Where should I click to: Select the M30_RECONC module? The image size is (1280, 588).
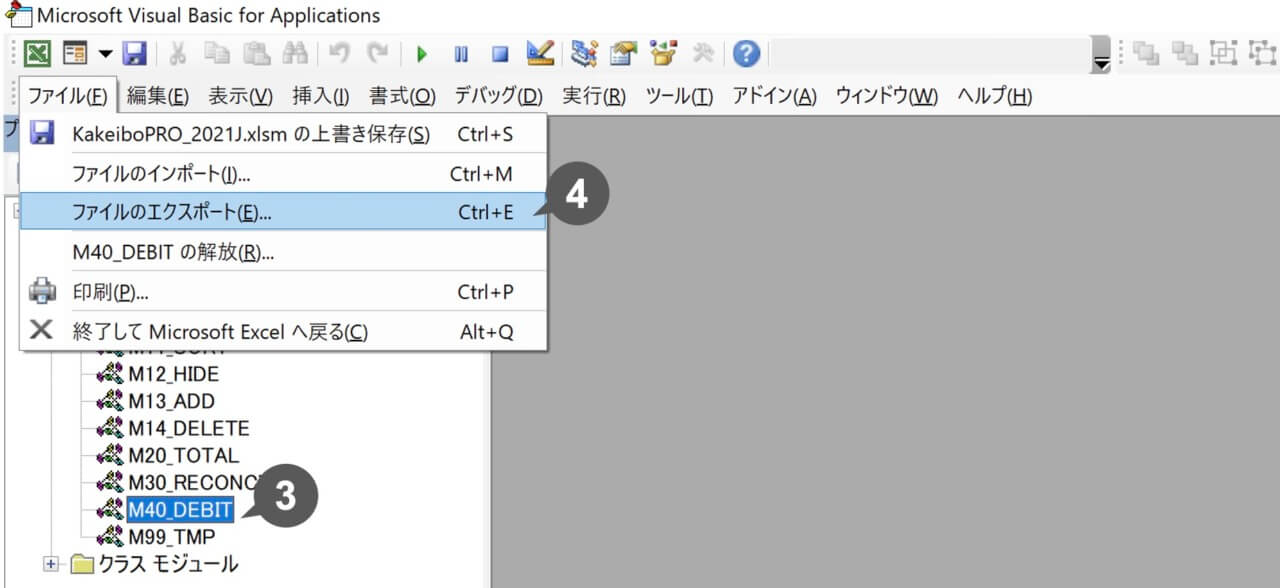click(195, 482)
